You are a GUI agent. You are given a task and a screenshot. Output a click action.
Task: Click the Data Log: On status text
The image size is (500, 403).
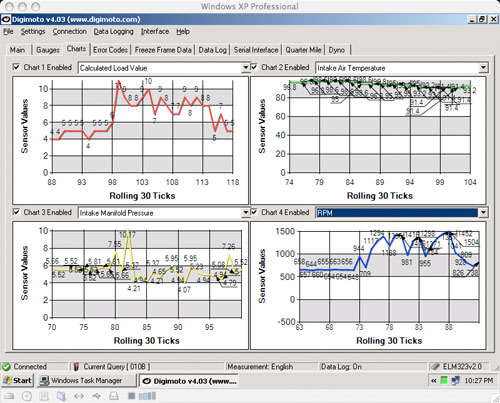341,367
